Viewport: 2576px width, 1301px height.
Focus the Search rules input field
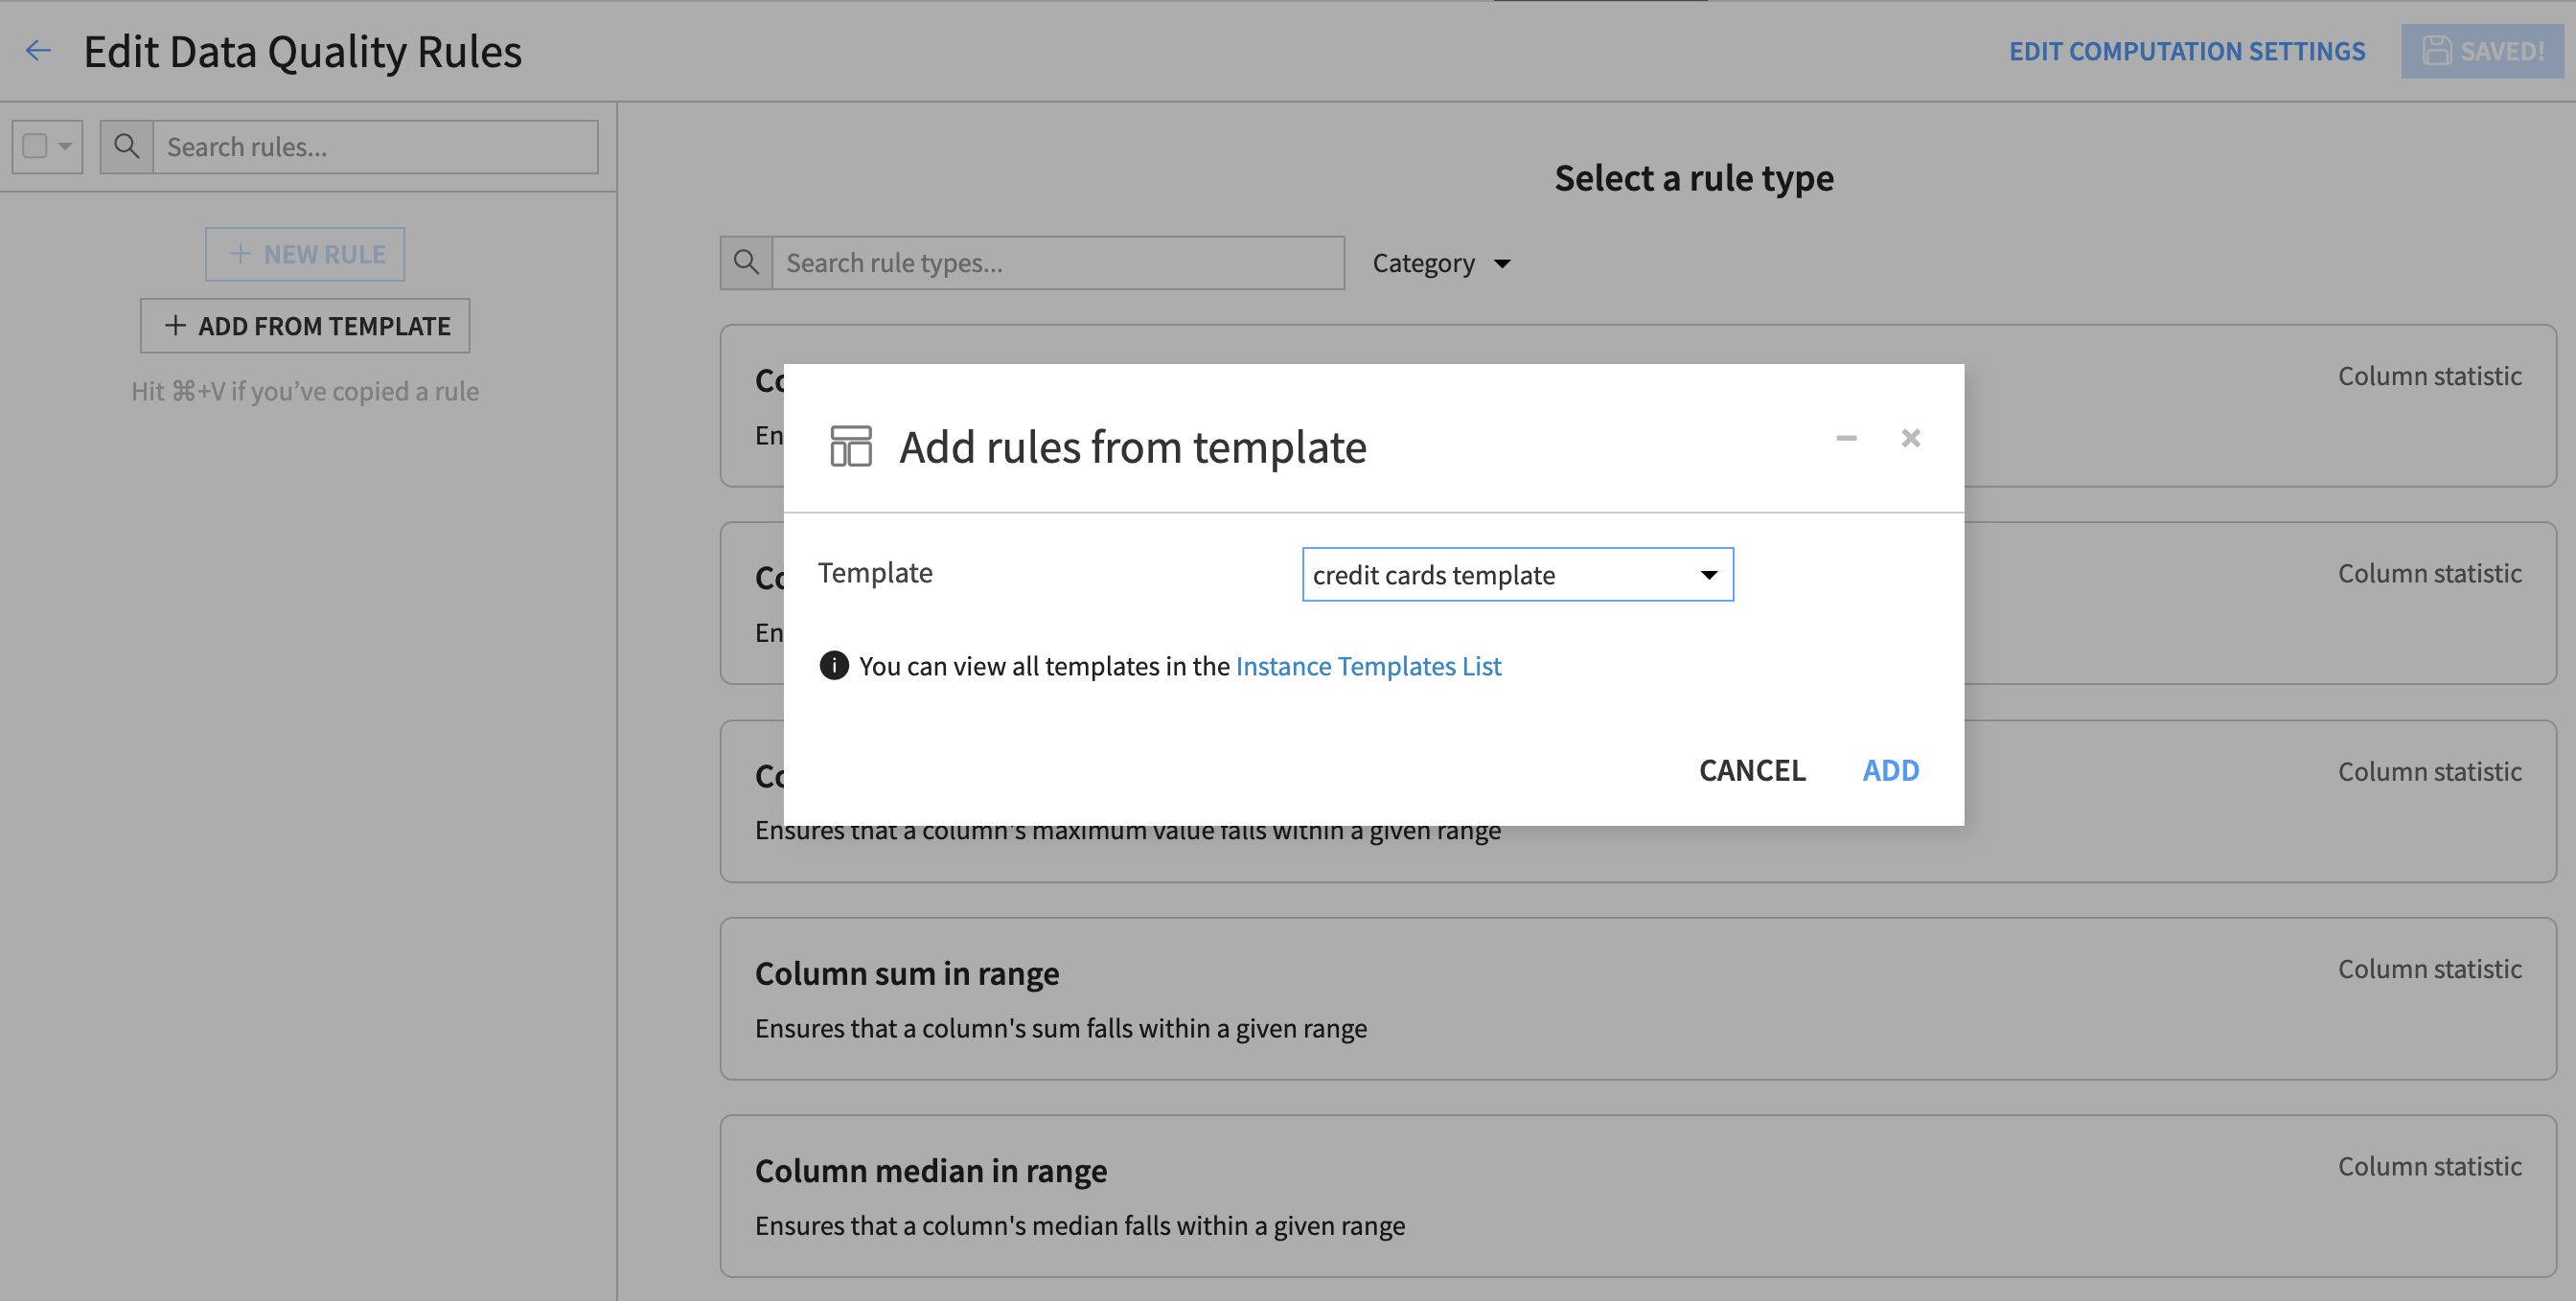(x=375, y=147)
